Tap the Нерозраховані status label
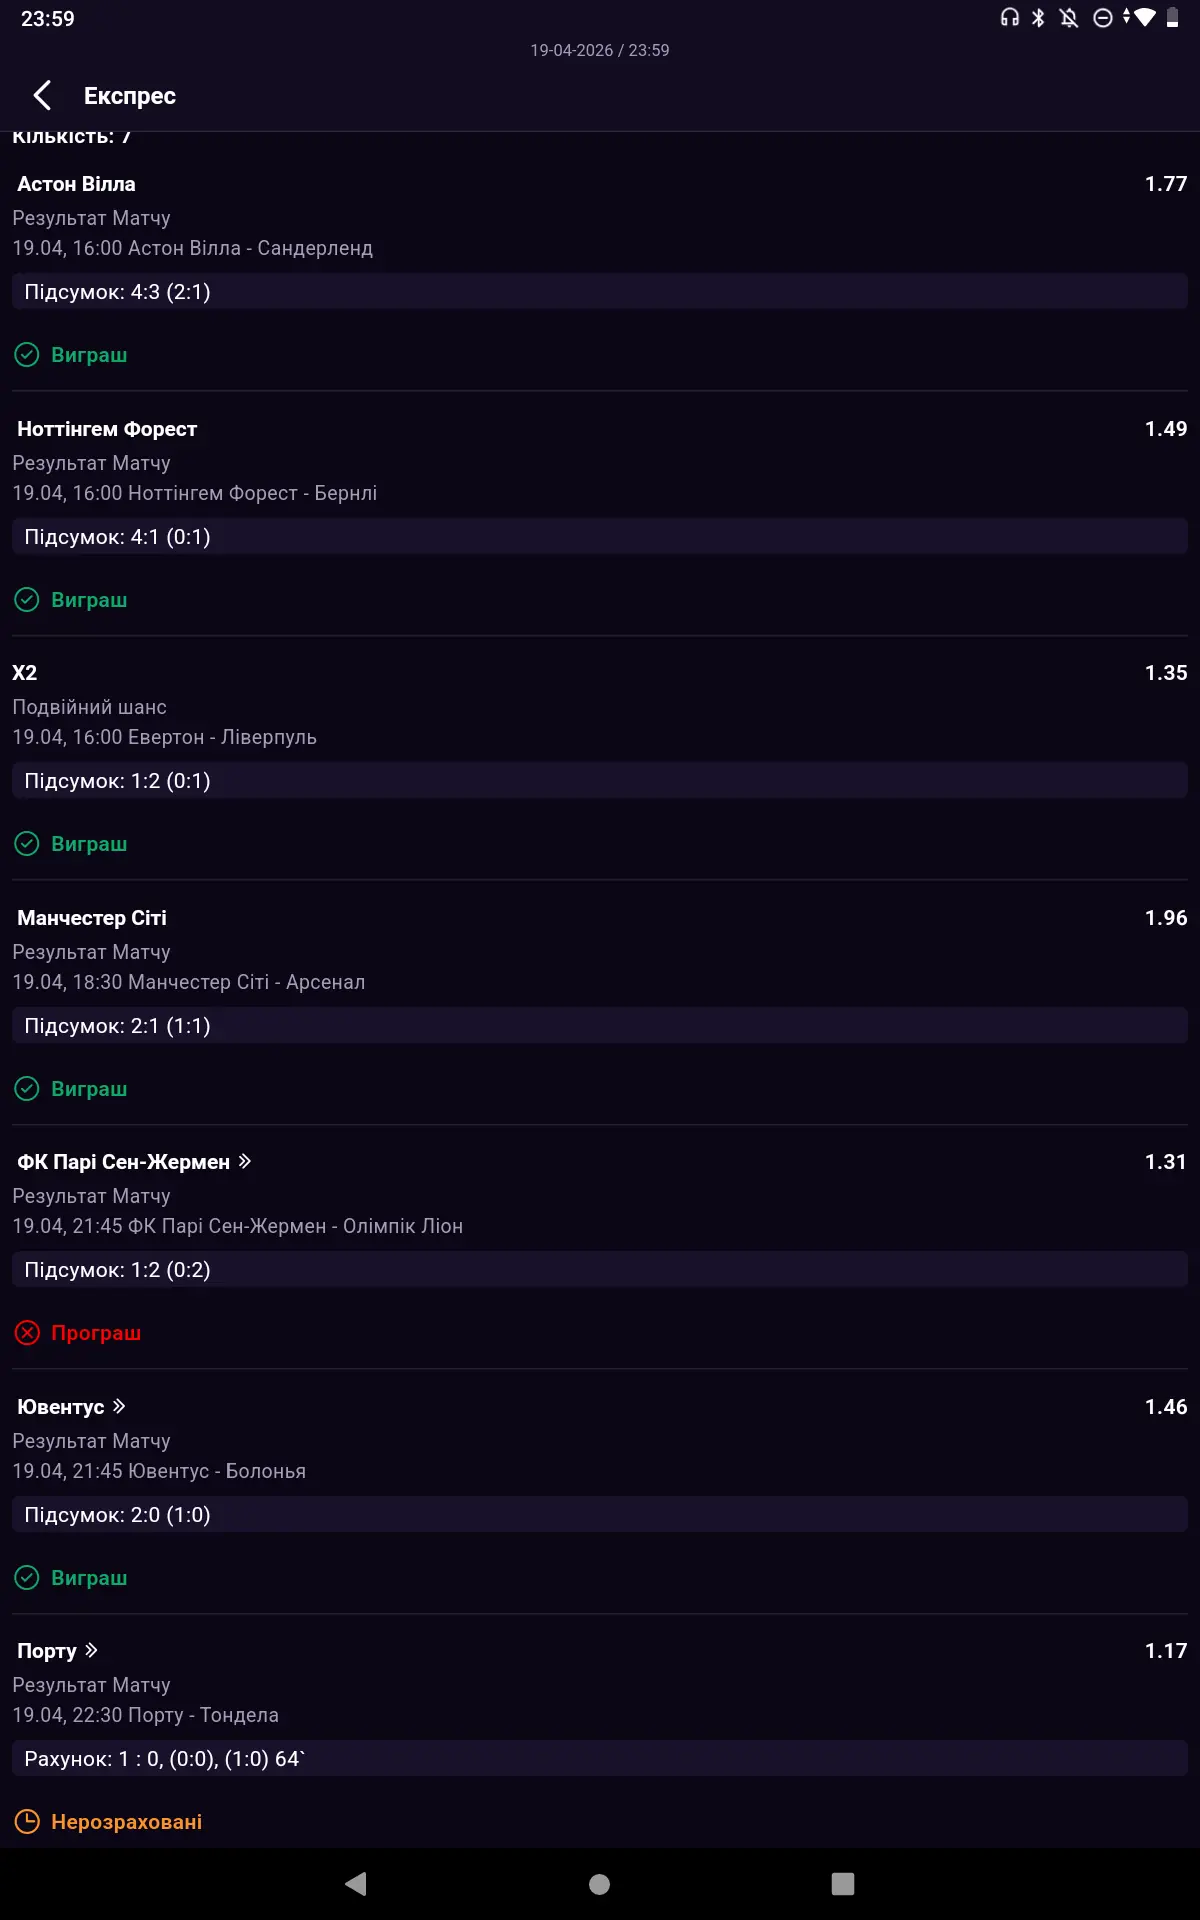Image resolution: width=1200 pixels, height=1920 pixels. [126, 1822]
